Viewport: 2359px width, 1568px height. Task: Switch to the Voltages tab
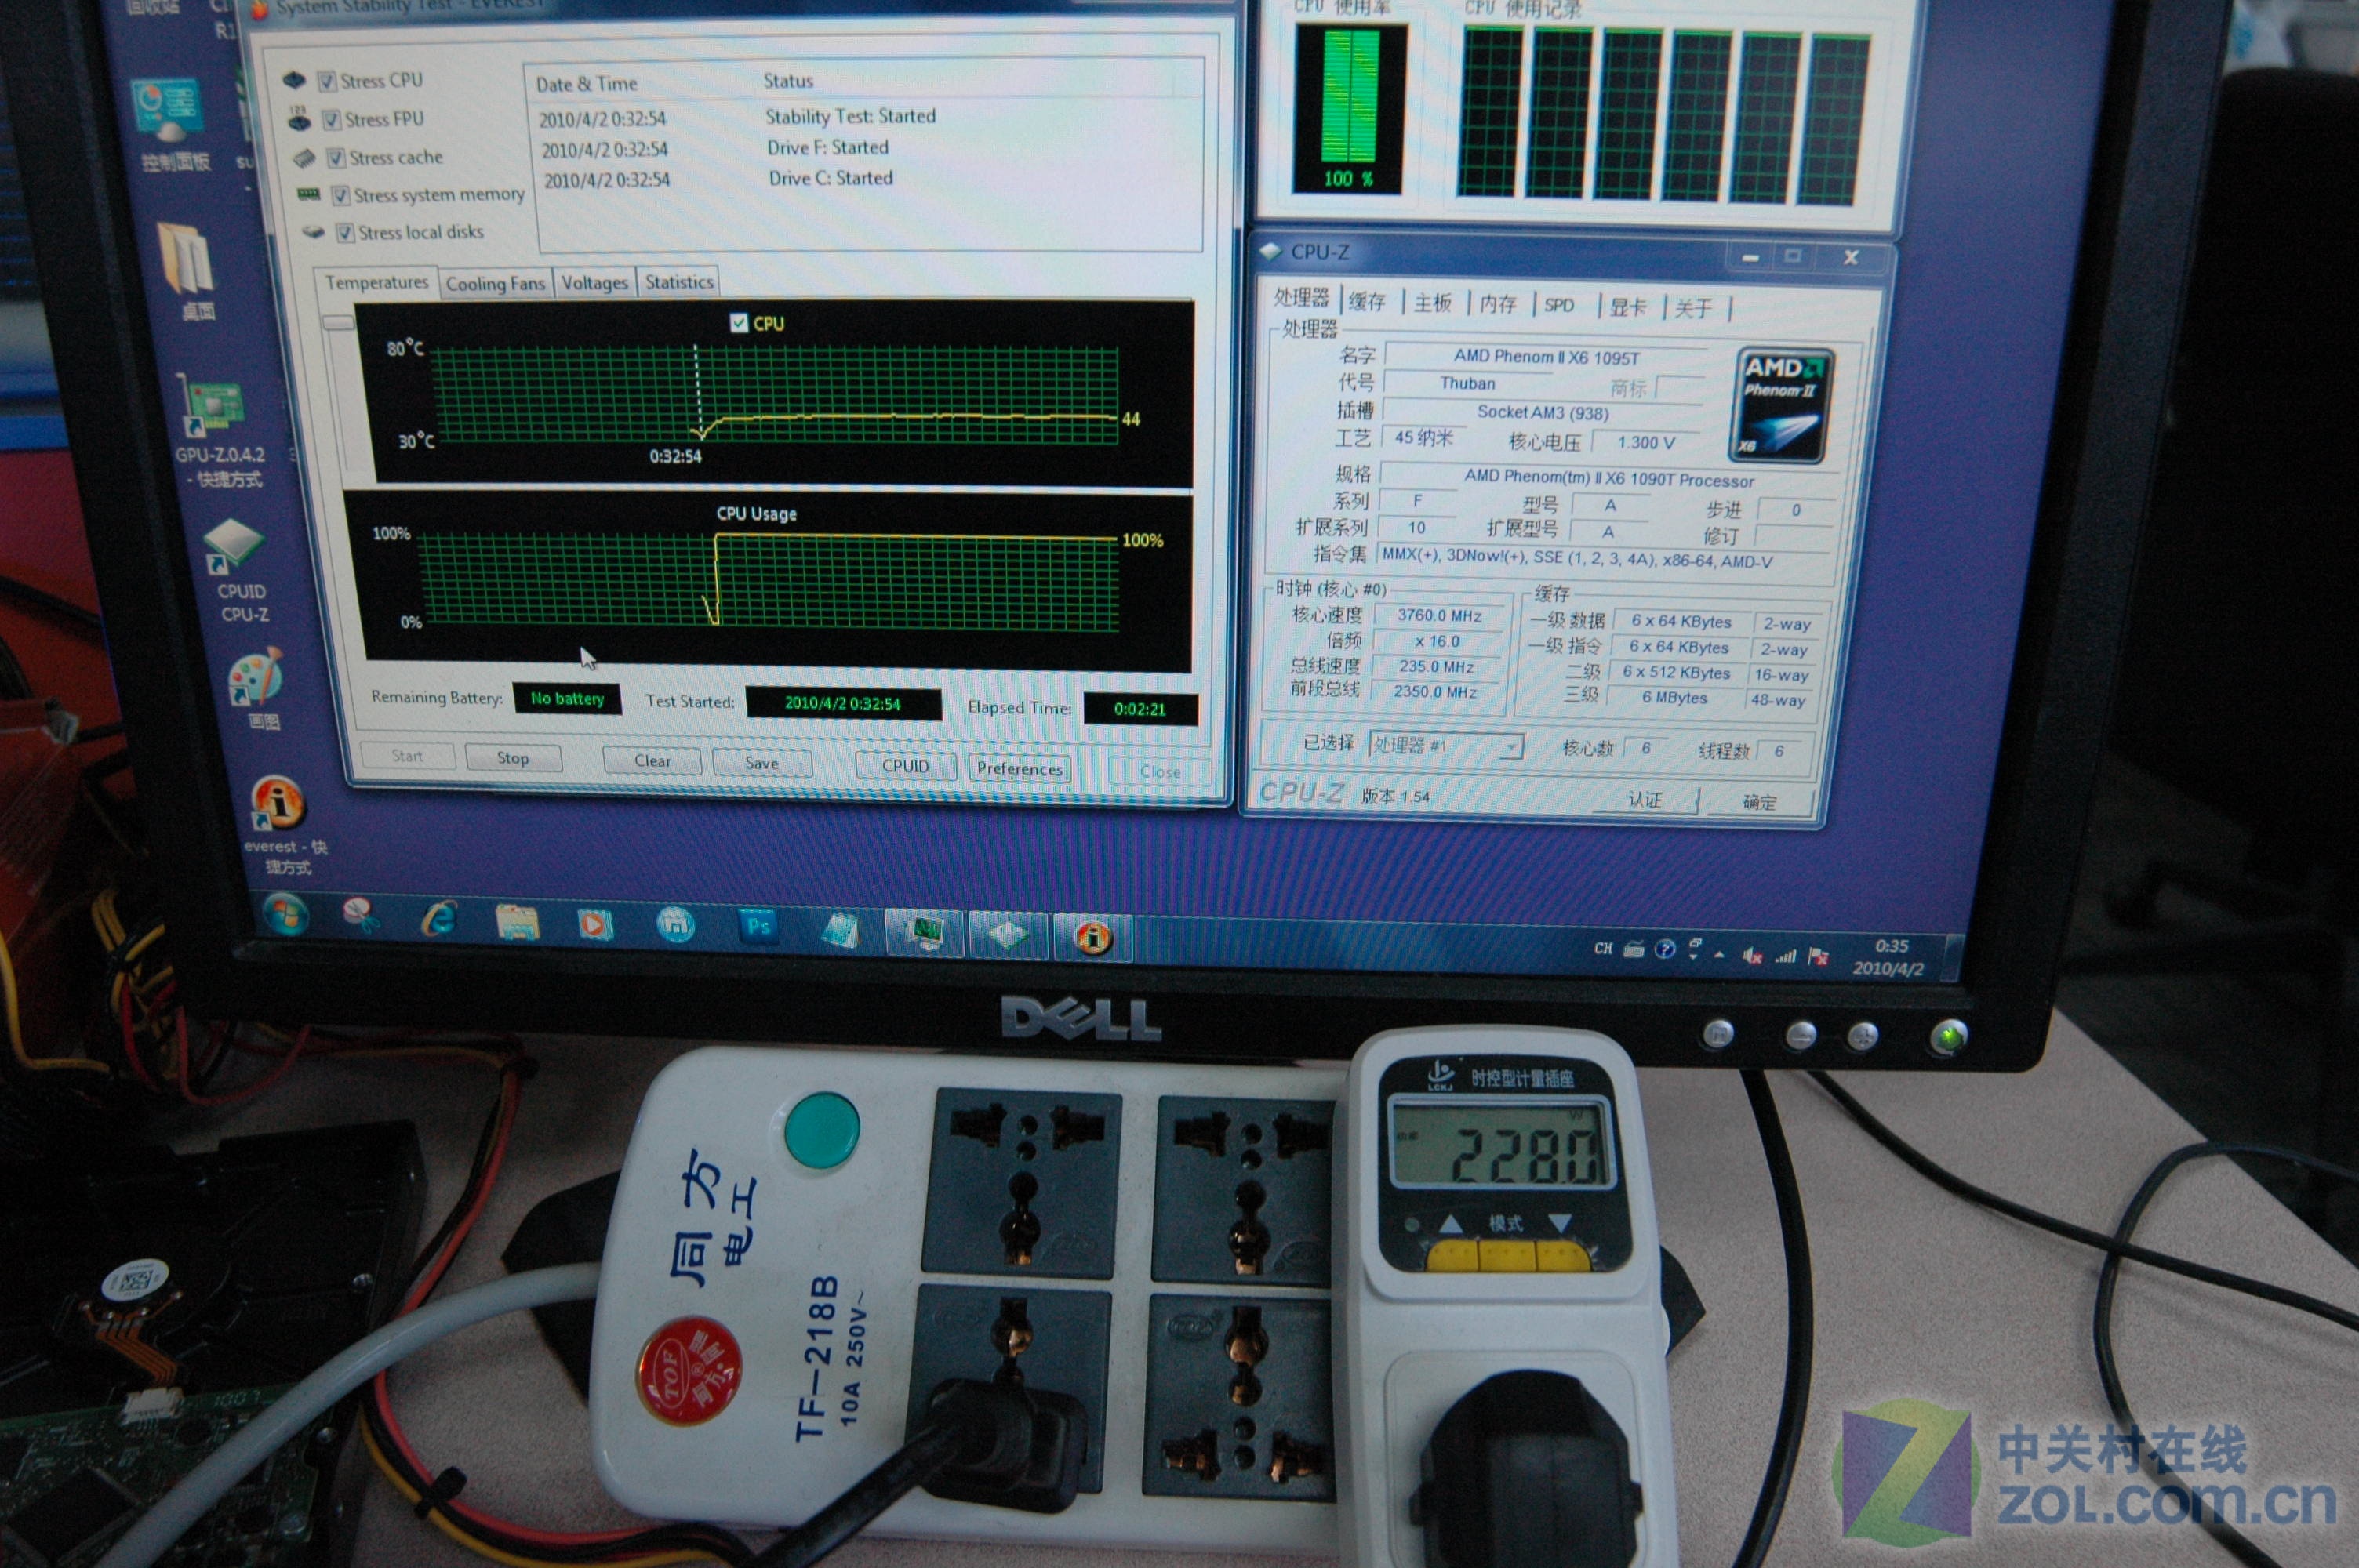(x=594, y=283)
